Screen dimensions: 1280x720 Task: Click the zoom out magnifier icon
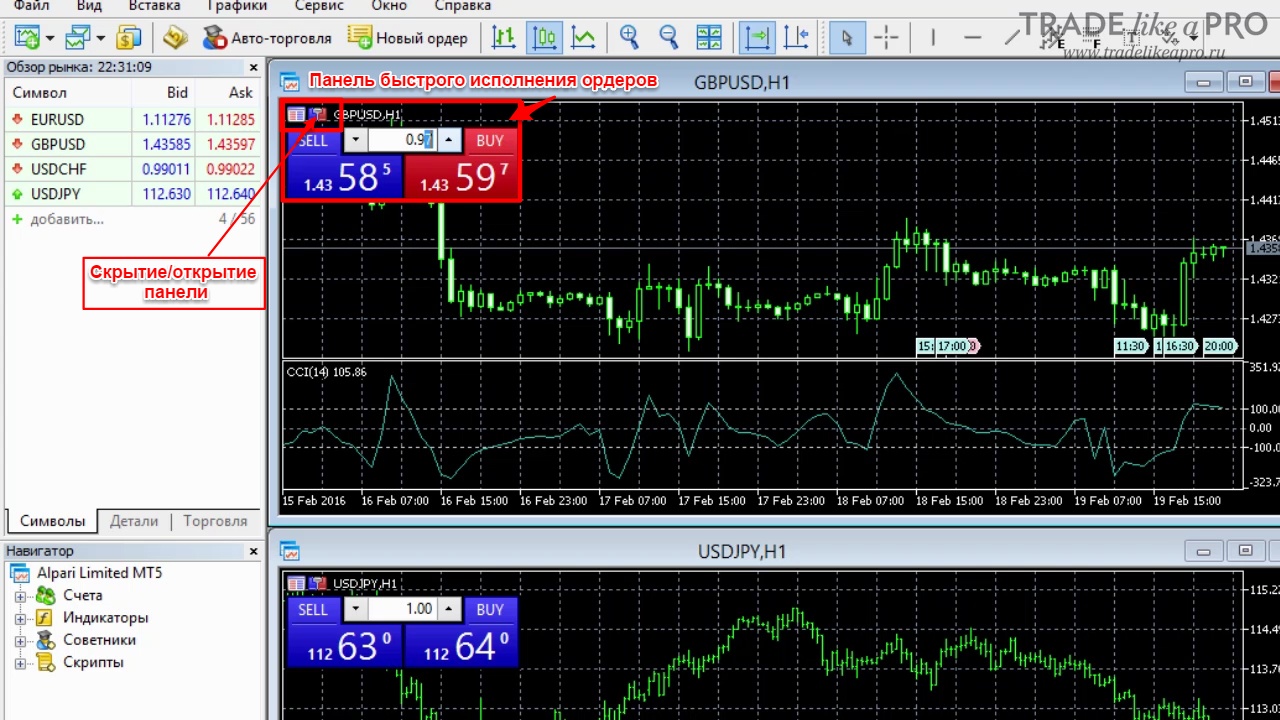(669, 38)
